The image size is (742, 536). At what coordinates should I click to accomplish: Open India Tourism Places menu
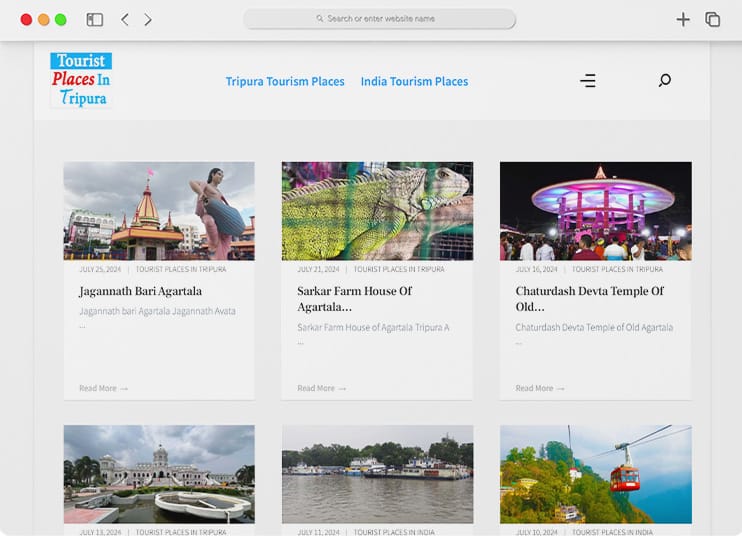tap(414, 81)
